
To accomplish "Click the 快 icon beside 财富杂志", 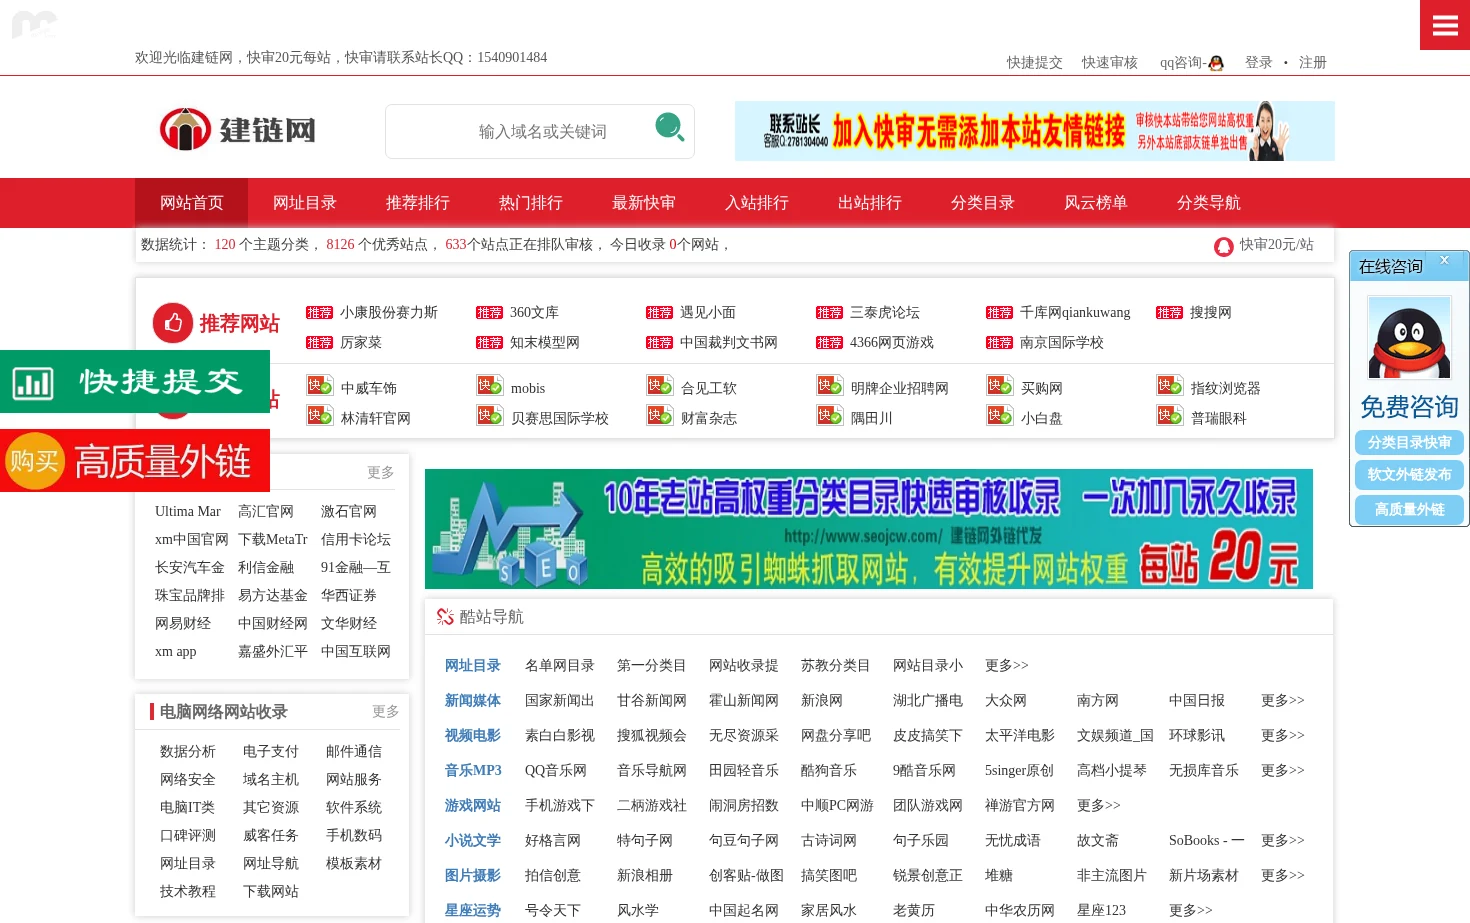I will (660, 416).
